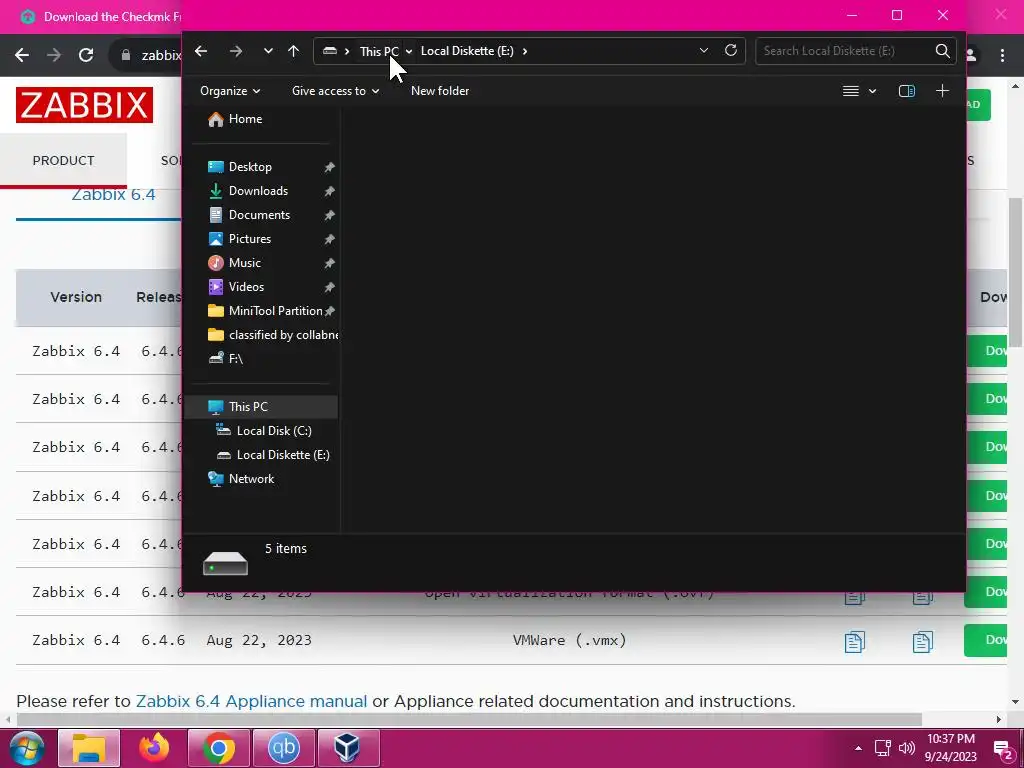1024x768 pixels.
Task: Click the browser tab Download the Checkmk
Action: coord(99,16)
